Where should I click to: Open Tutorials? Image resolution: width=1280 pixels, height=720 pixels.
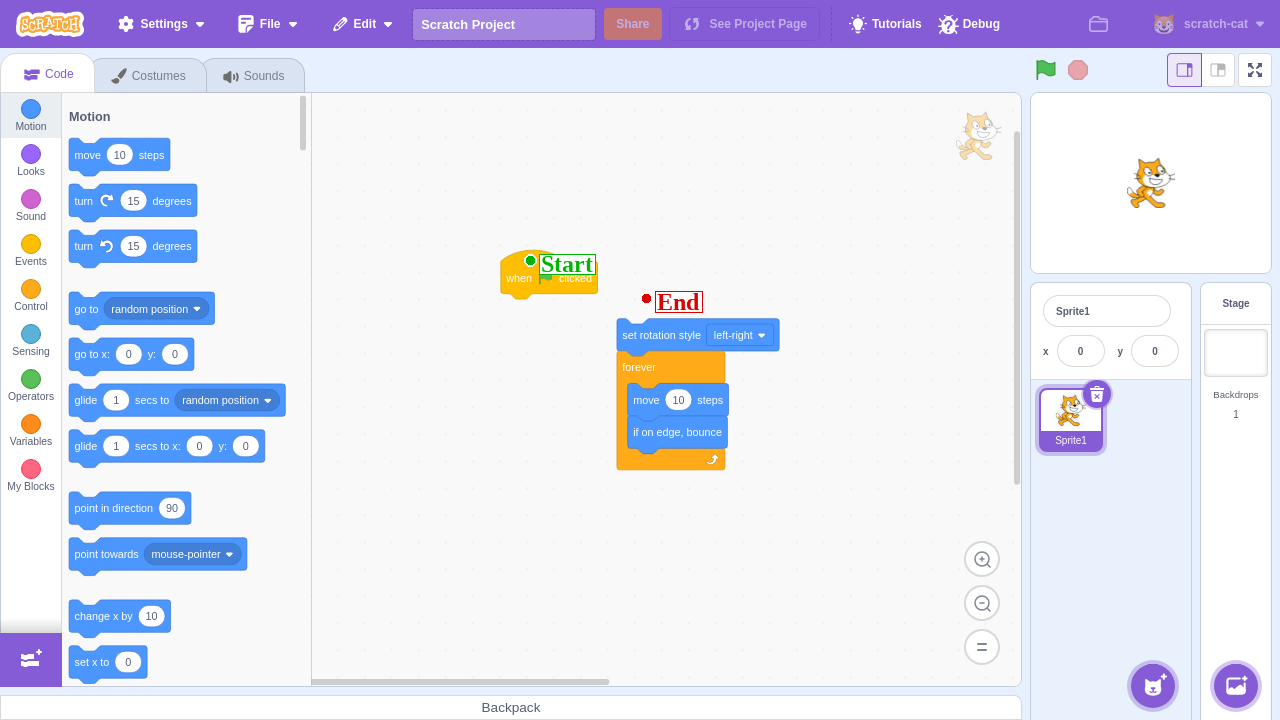[x=885, y=24]
